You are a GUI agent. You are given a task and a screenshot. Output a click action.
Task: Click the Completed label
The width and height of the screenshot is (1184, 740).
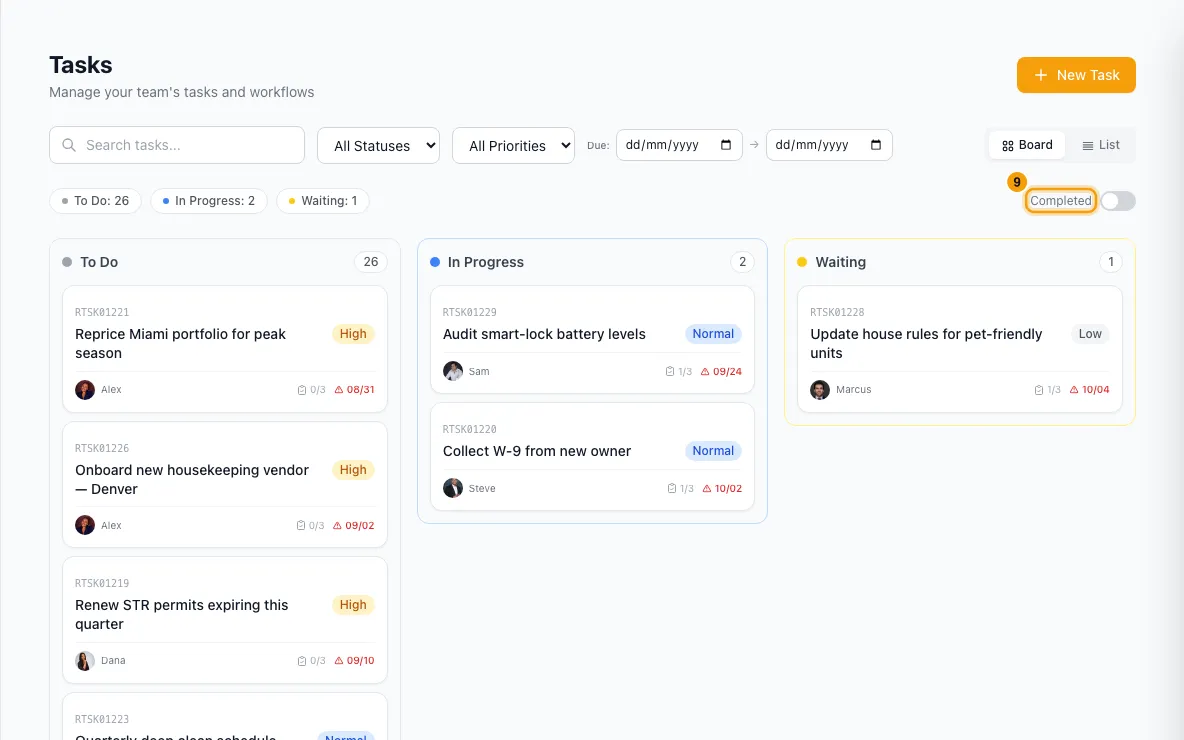pos(1060,201)
